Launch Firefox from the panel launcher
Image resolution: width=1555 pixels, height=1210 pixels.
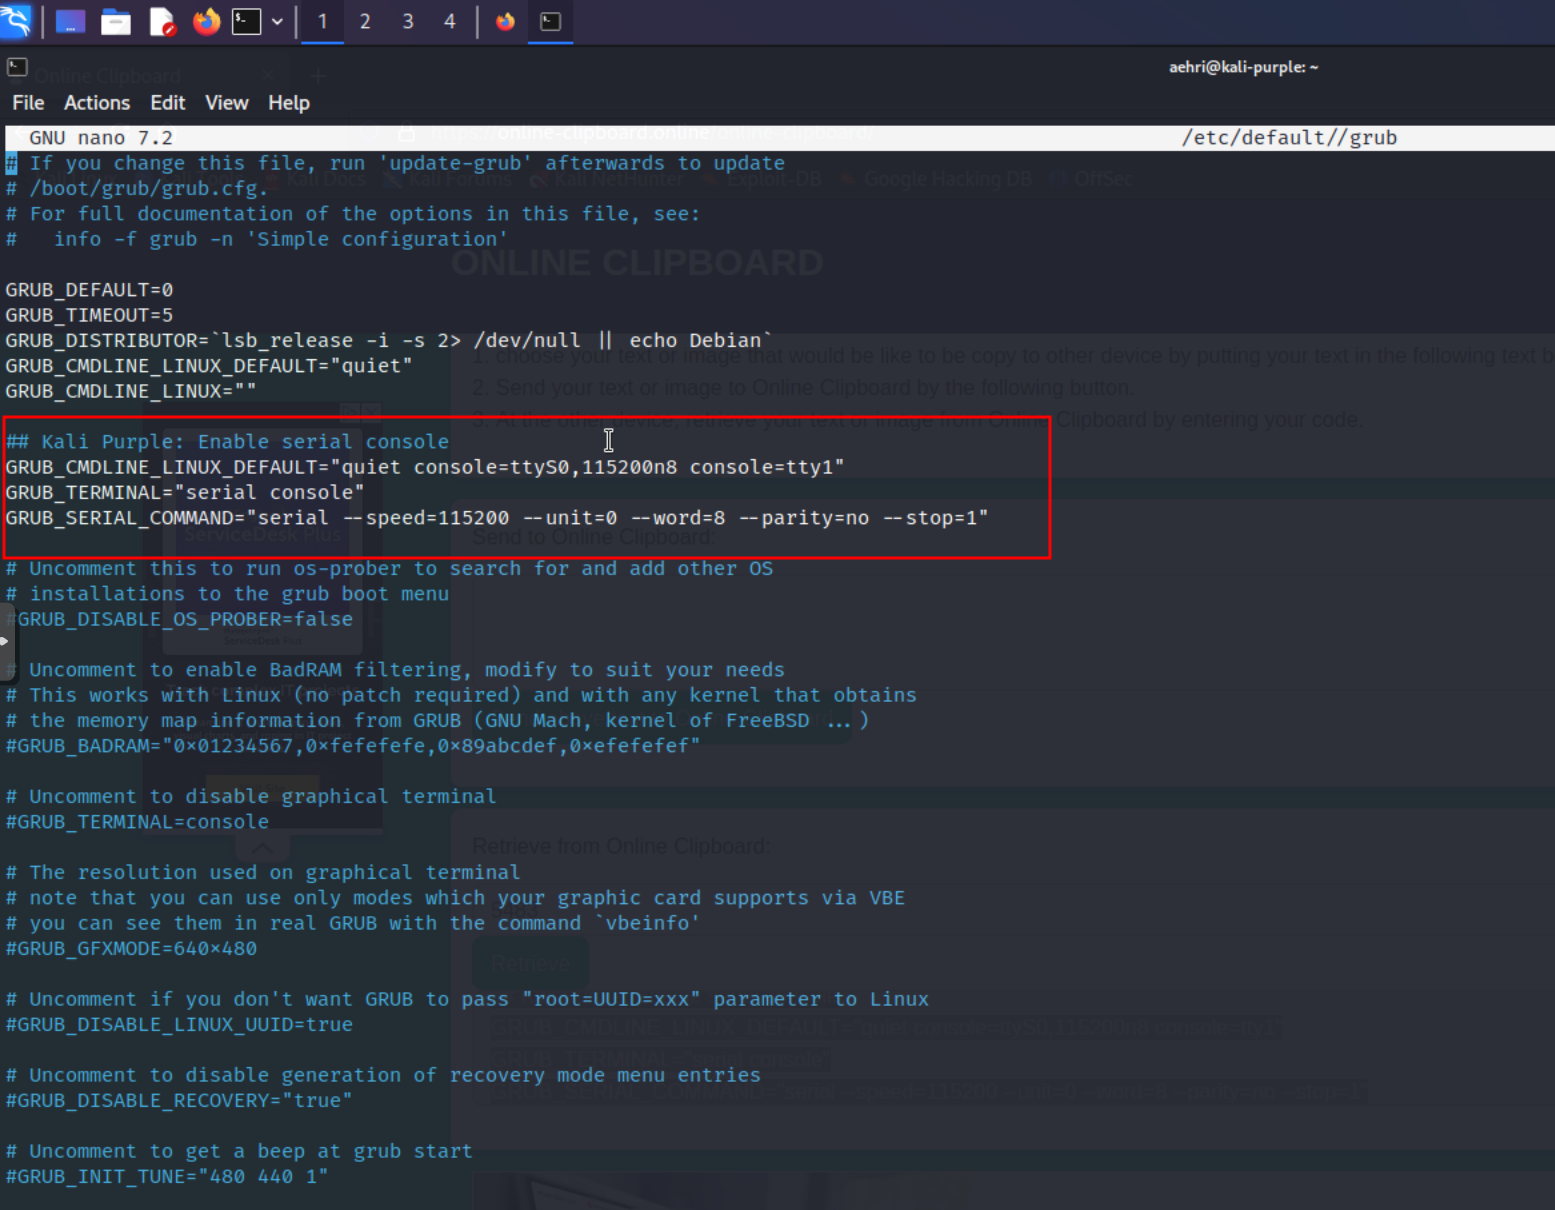coord(207,21)
